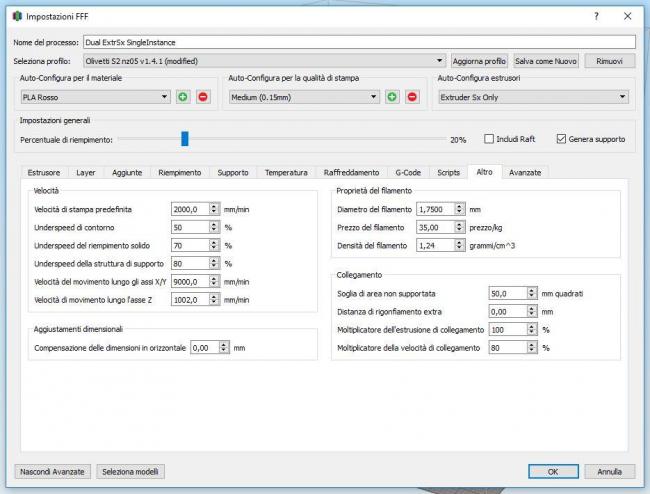Click red minus icon beside Medium quality preset
The image size is (650, 494).
[412, 97]
